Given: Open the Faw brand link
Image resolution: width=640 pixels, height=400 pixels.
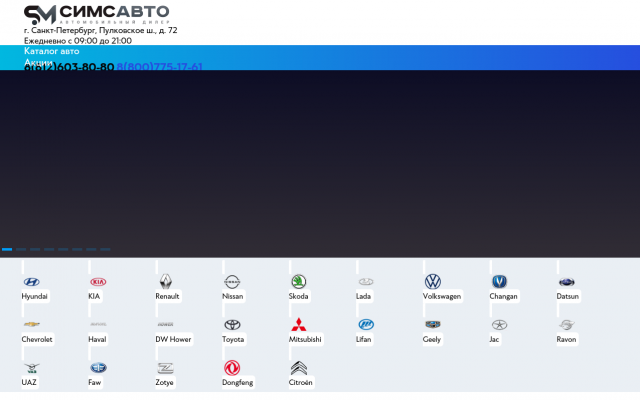Looking at the screenshot, I should (94, 382).
